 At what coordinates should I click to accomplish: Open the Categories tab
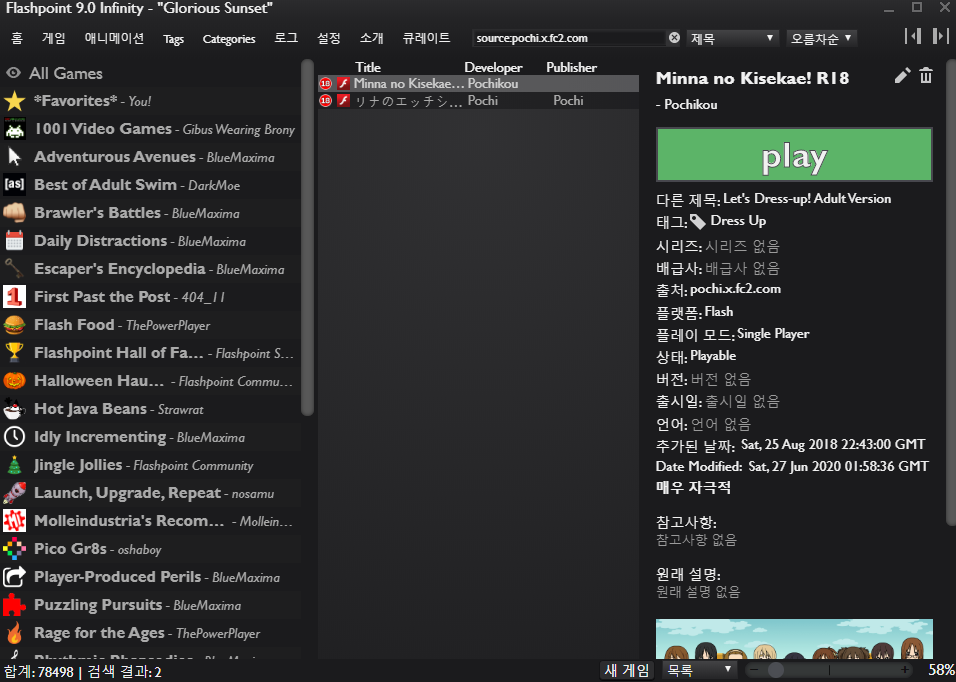pyautogui.click(x=229, y=39)
